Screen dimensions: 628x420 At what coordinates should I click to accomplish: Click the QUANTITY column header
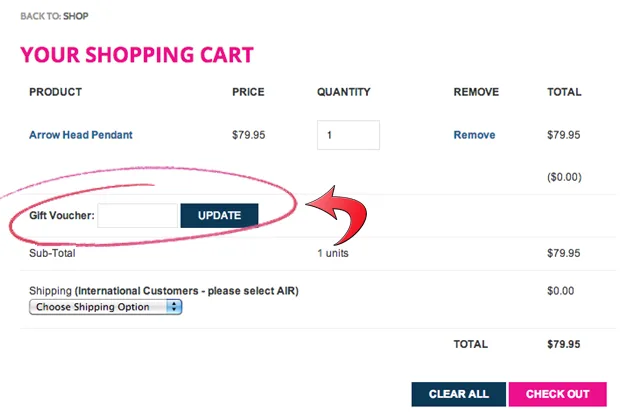pos(343,92)
